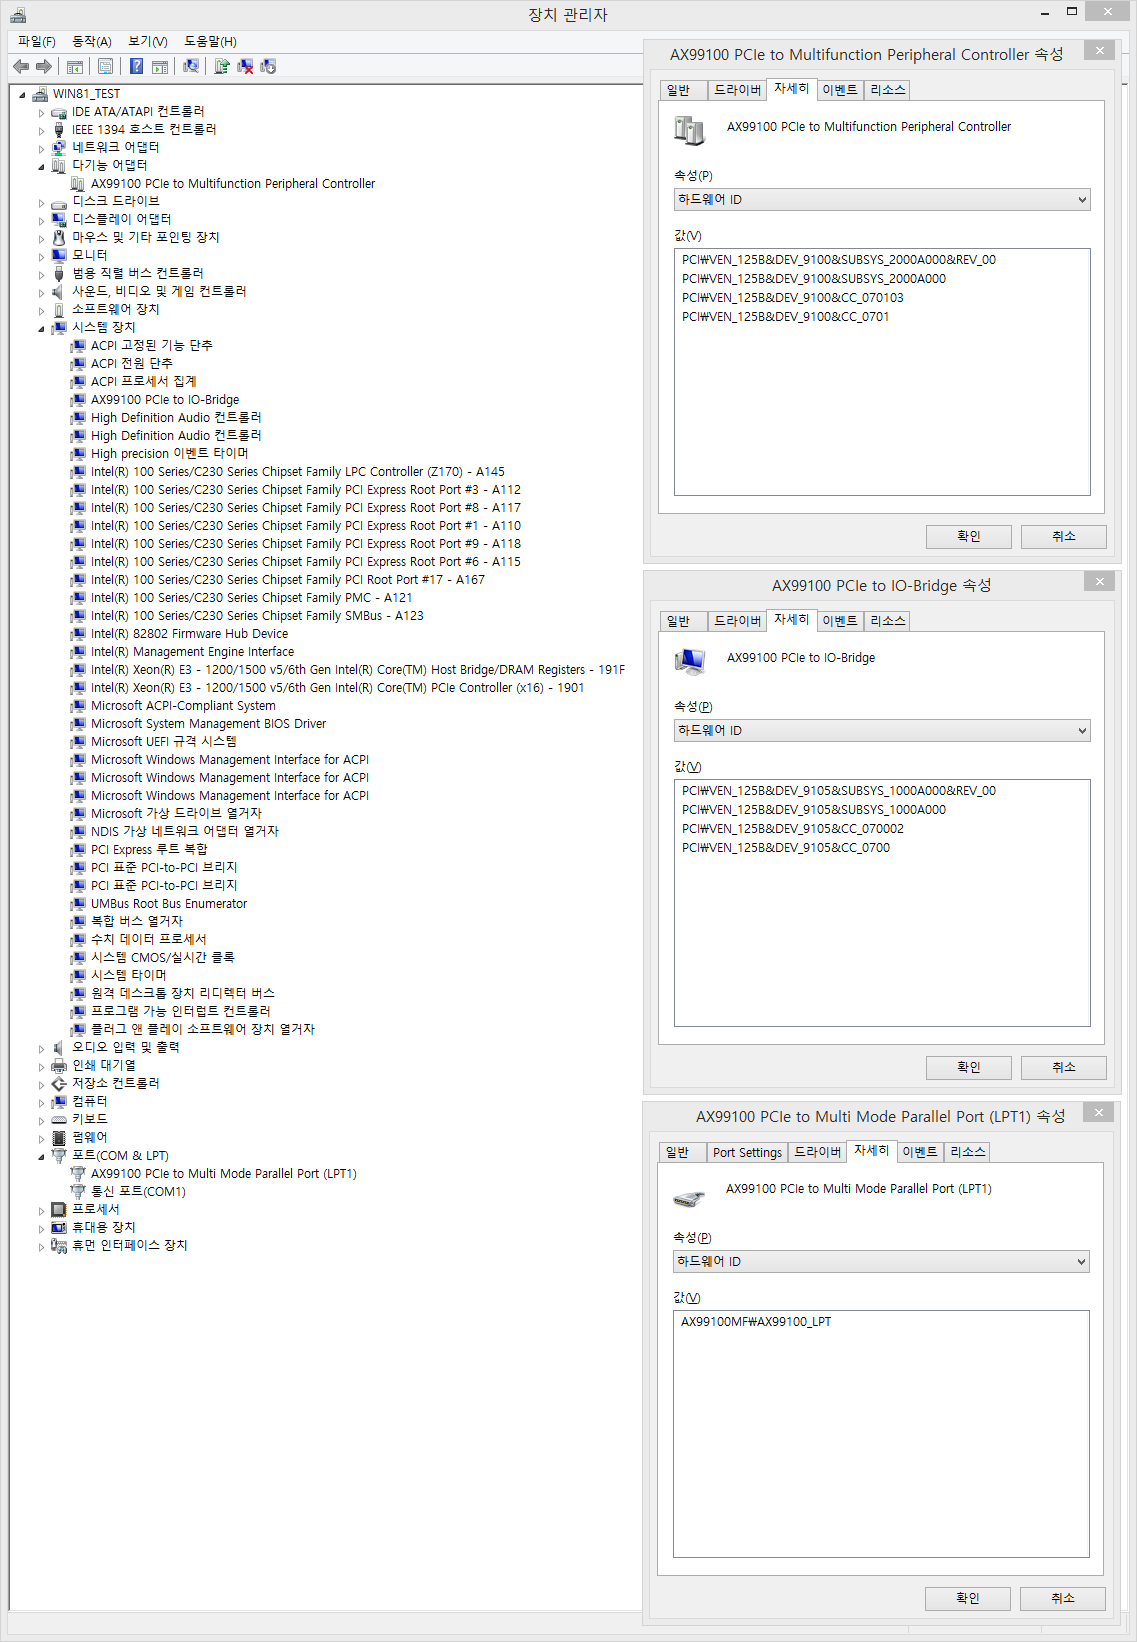
Task: Click the AX99100 Multifunction Peripheral Controller tree icon
Action: 78,183
